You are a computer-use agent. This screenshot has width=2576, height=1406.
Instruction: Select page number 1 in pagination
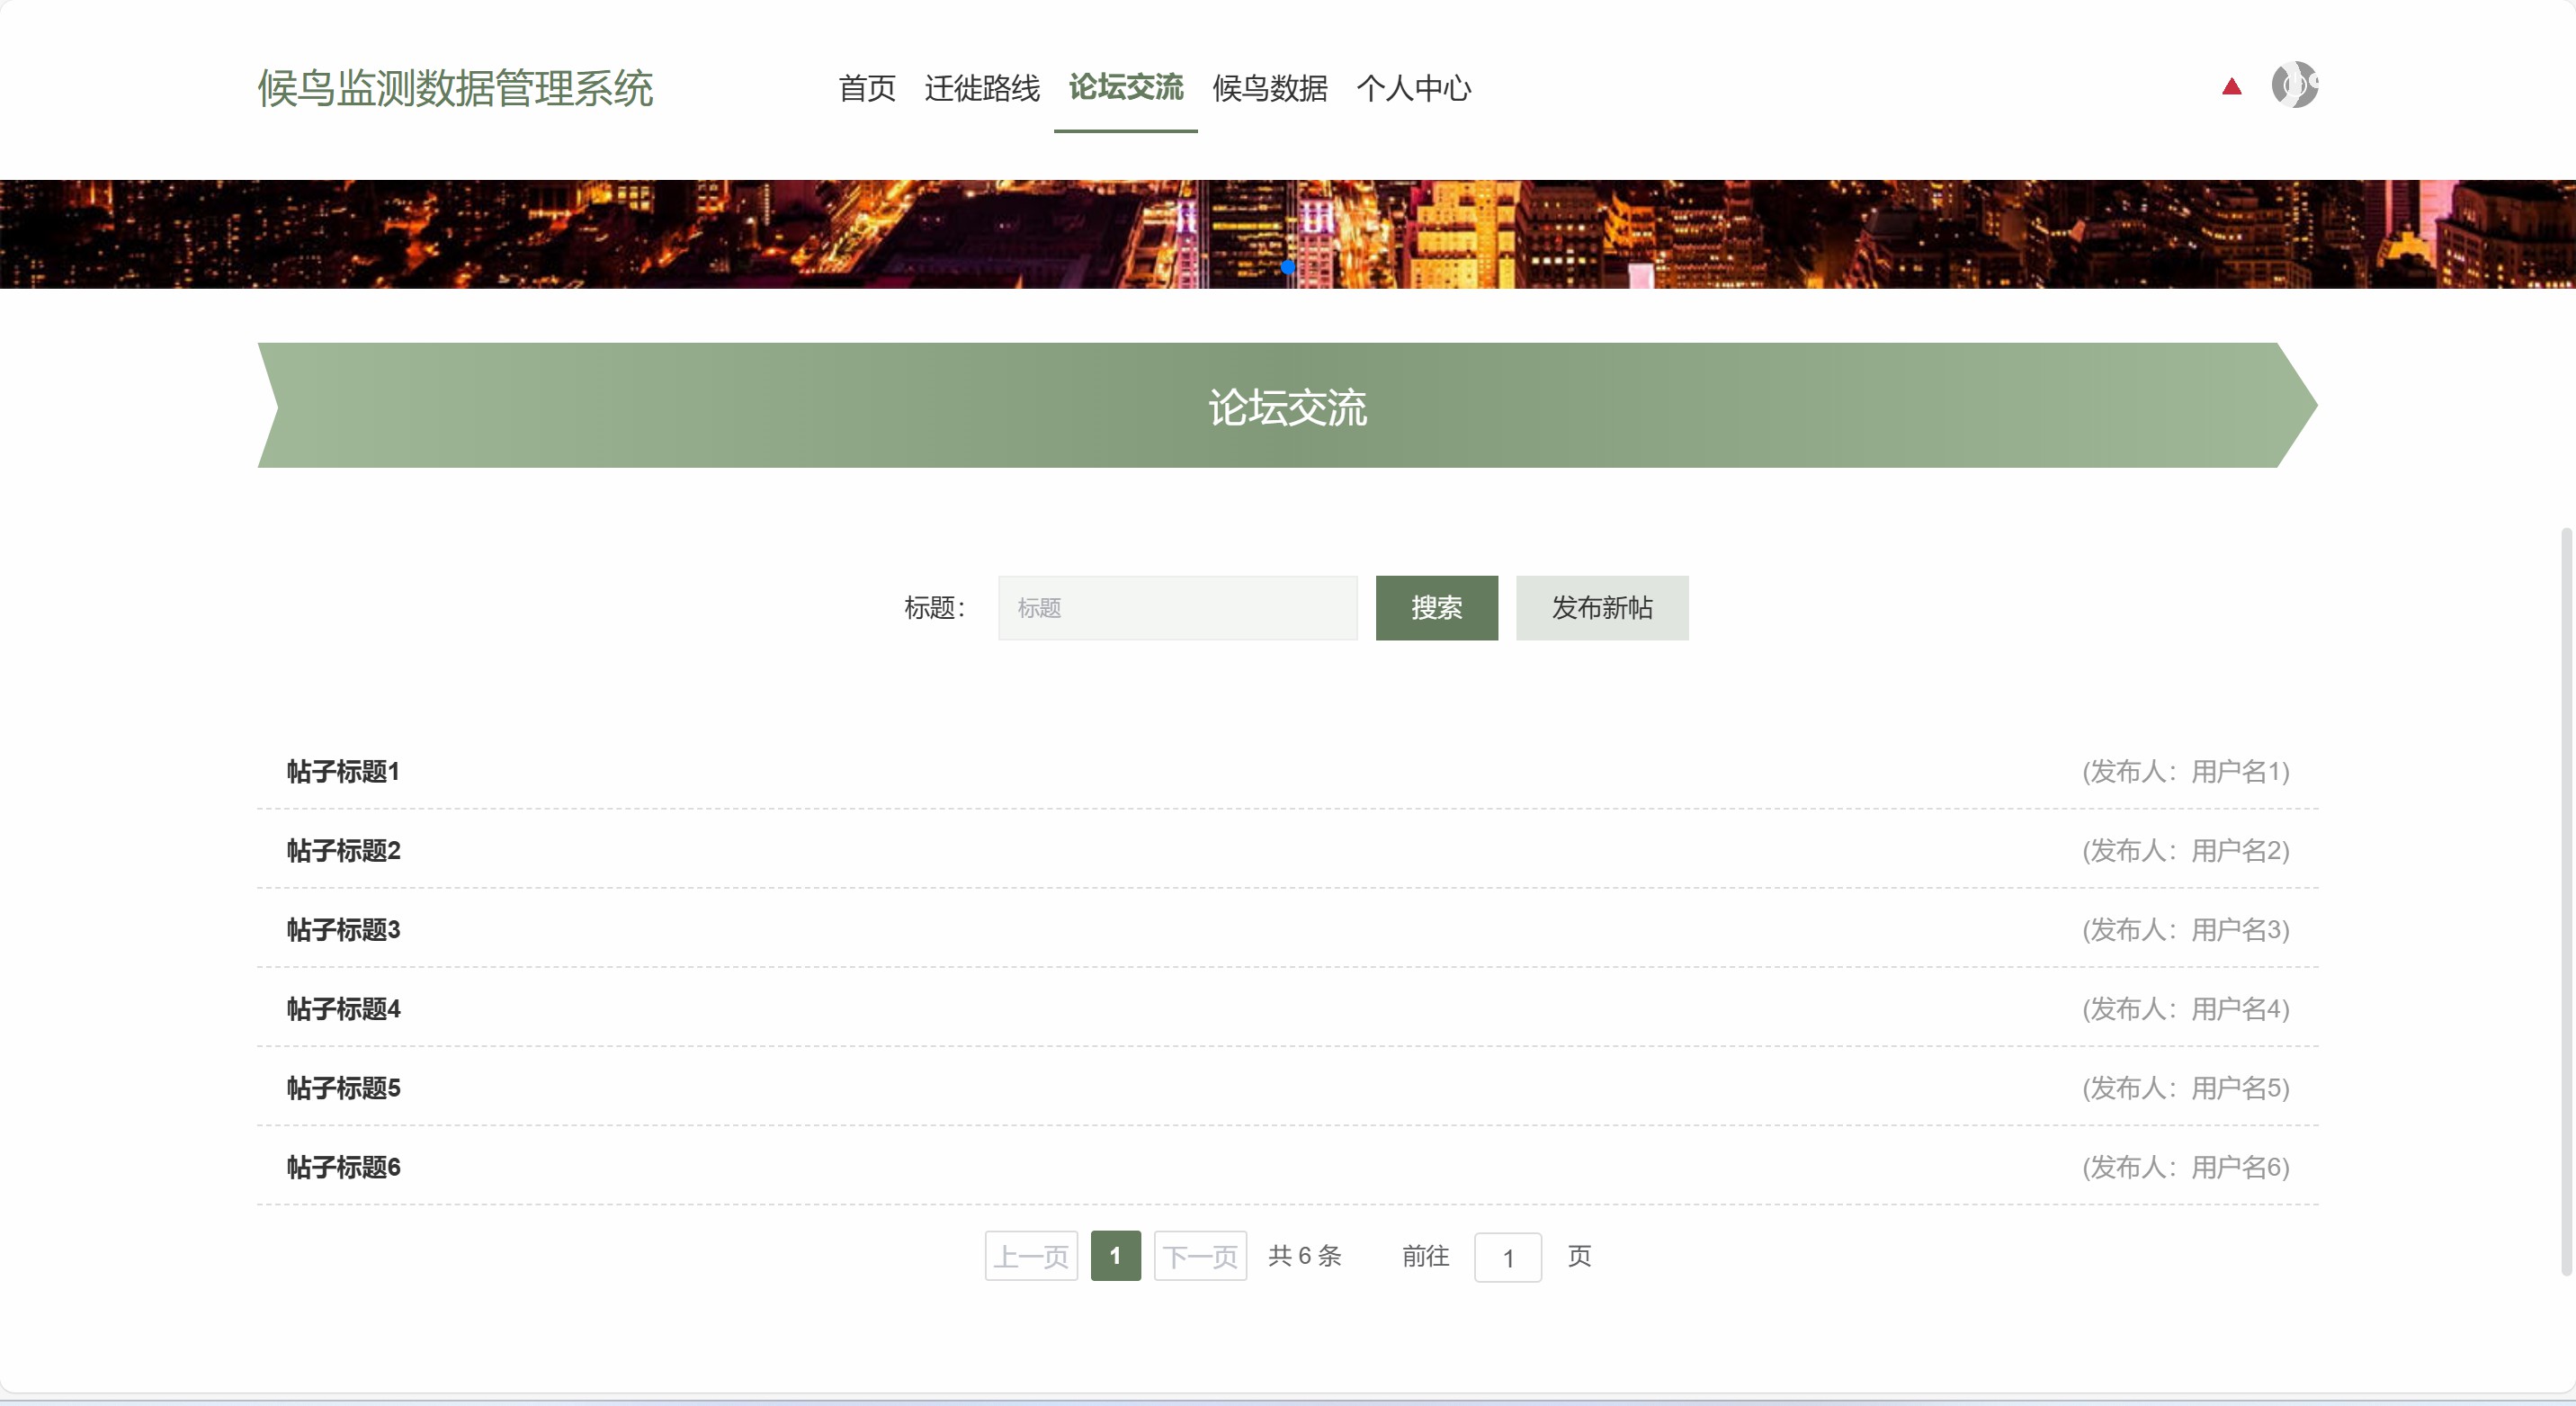[x=1115, y=1256]
